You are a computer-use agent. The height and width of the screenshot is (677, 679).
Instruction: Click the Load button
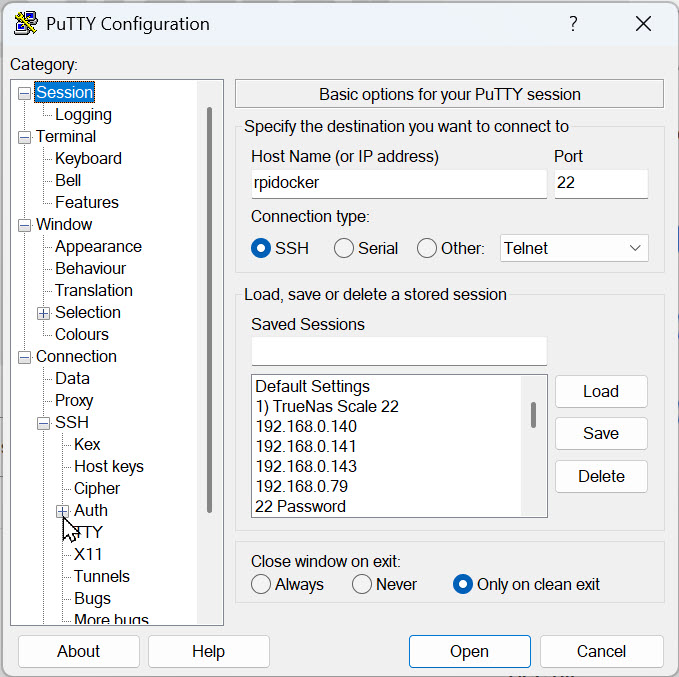coord(601,392)
